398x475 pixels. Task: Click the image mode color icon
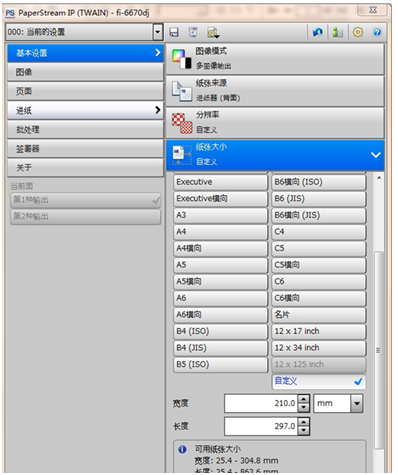pyautogui.click(x=182, y=59)
